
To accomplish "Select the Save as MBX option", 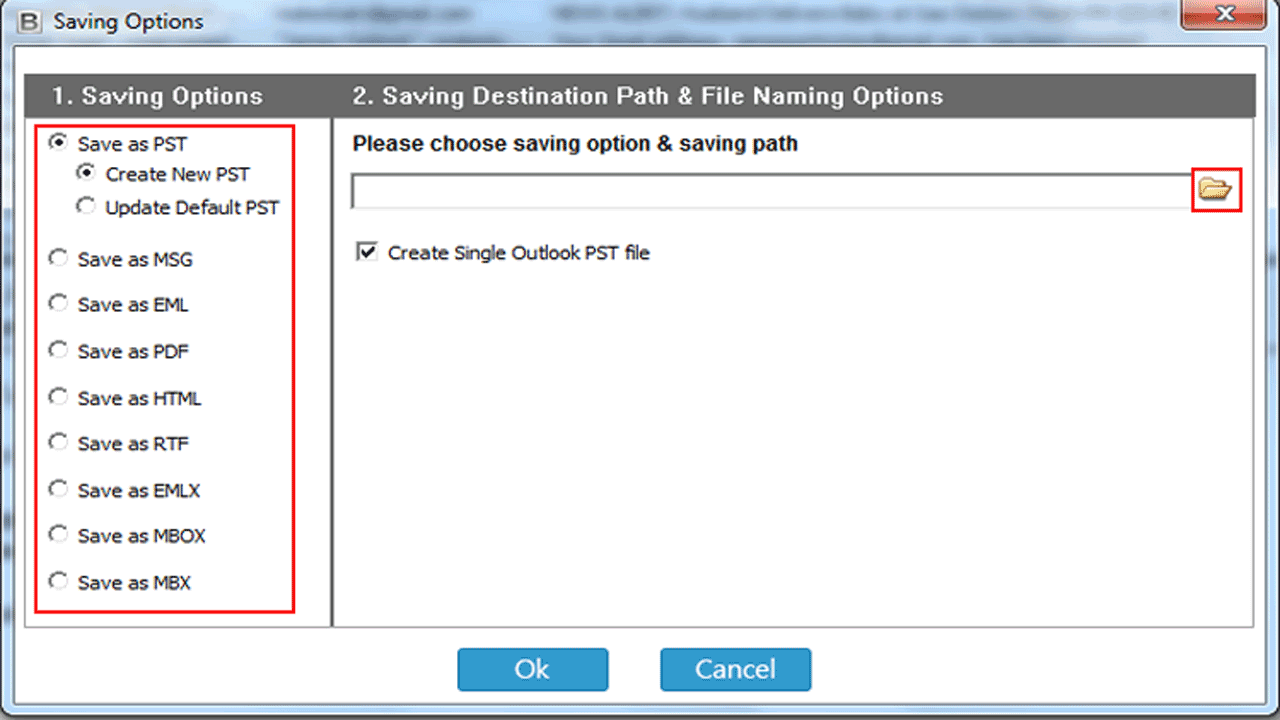I will (59, 581).
